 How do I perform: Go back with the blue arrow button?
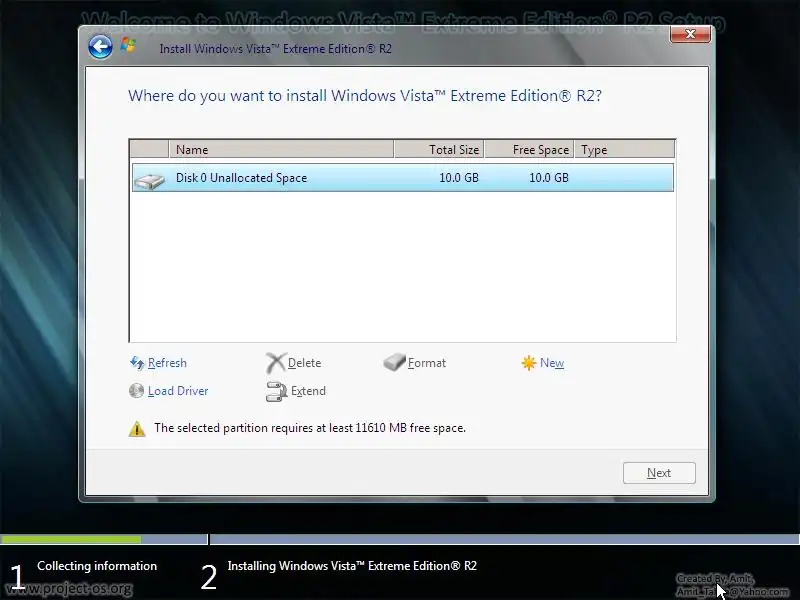[x=100, y=47]
